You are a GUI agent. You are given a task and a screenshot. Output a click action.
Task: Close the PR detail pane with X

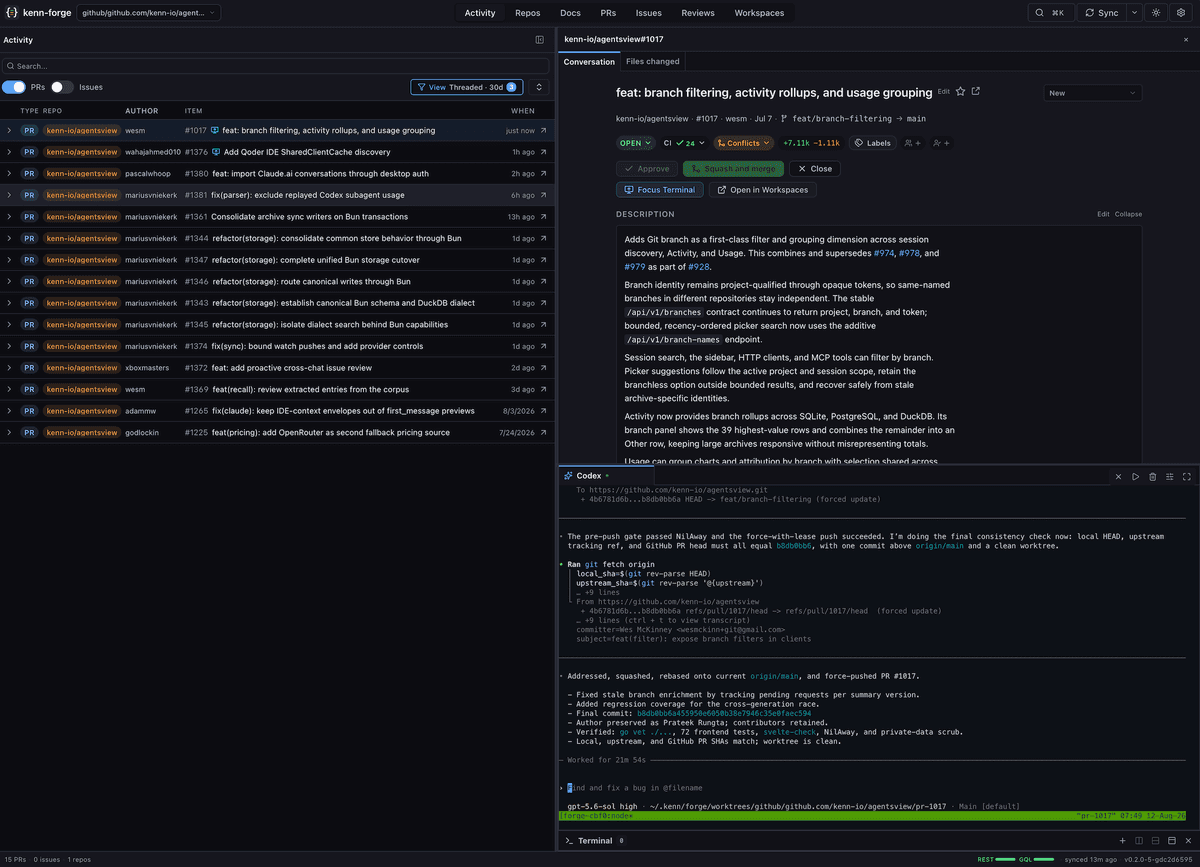(1186, 40)
